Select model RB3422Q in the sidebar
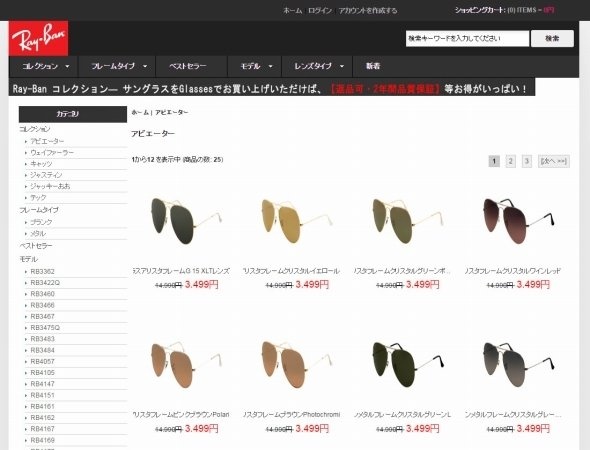Image resolution: width=590 pixels, height=450 pixels. coord(45,283)
